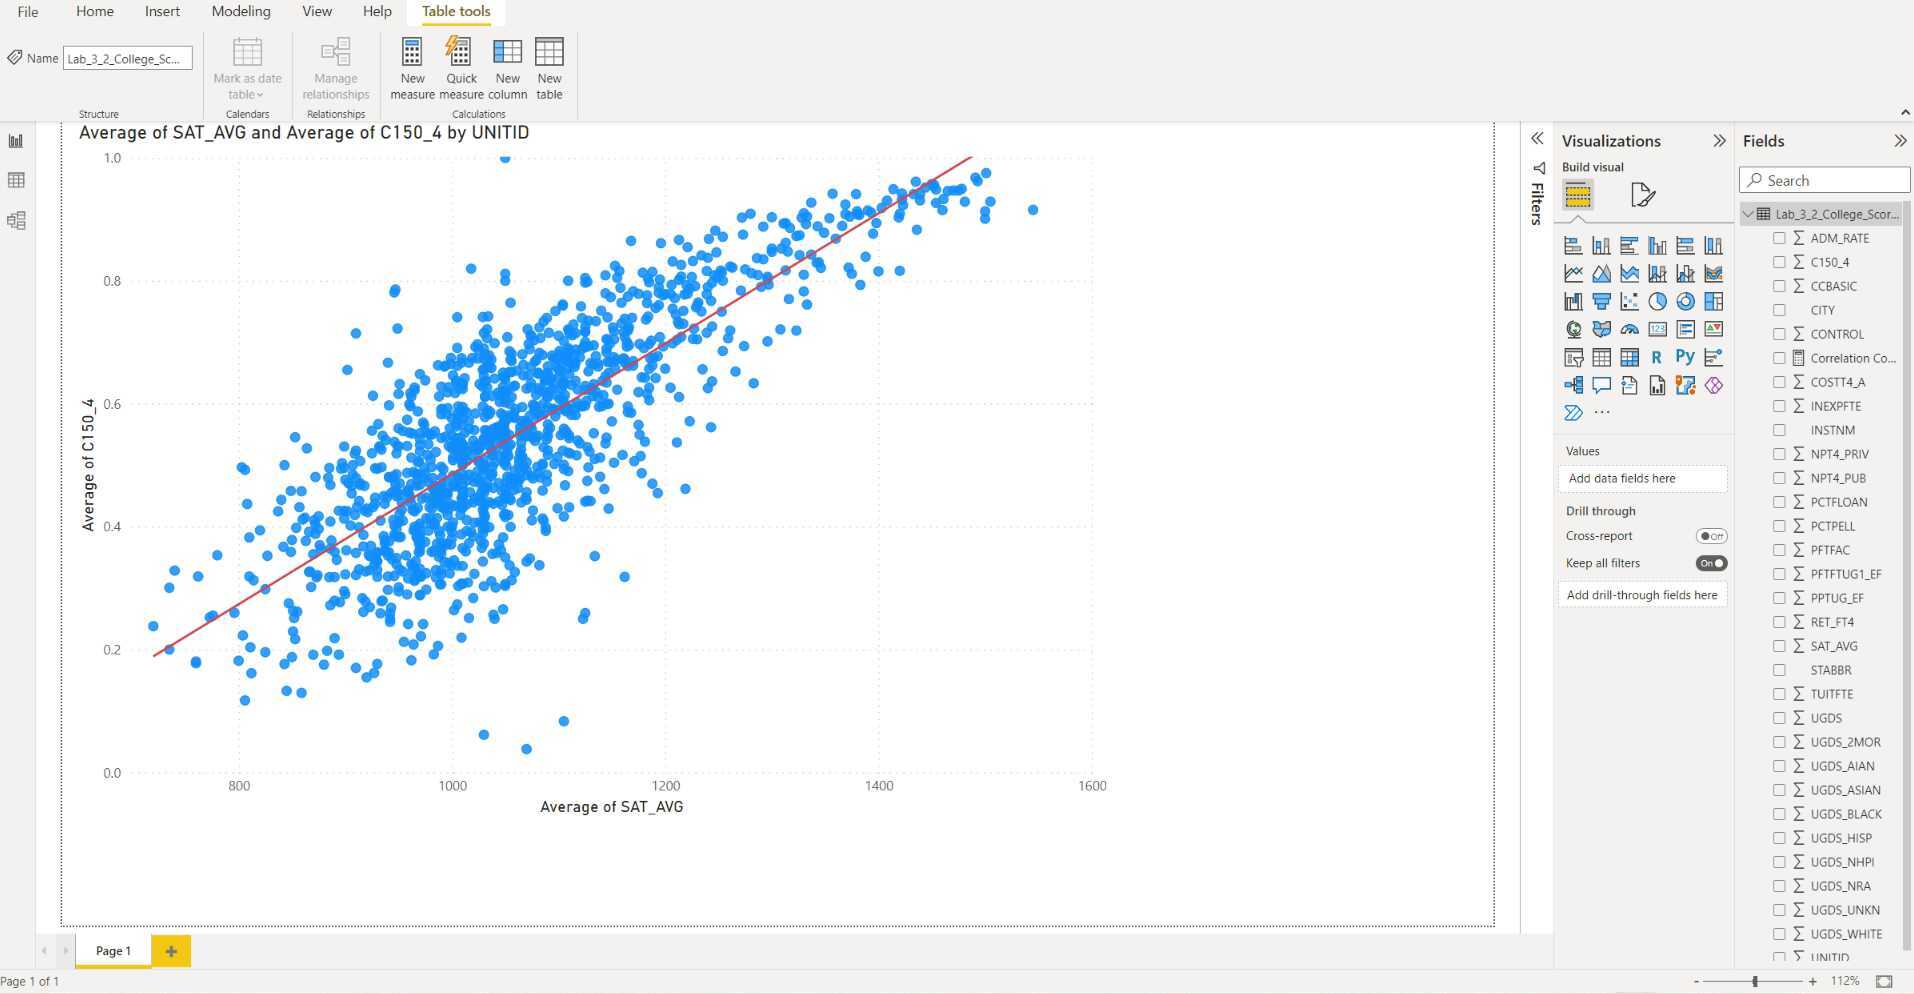The height and width of the screenshot is (994, 1914).
Task: Select the Donut chart visualization
Action: [x=1686, y=301]
